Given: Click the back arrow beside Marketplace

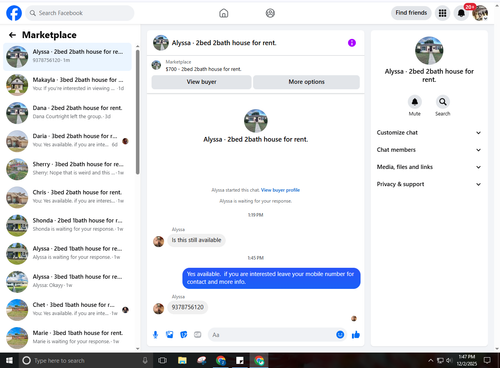Looking at the screenshot, I should 12,35.
